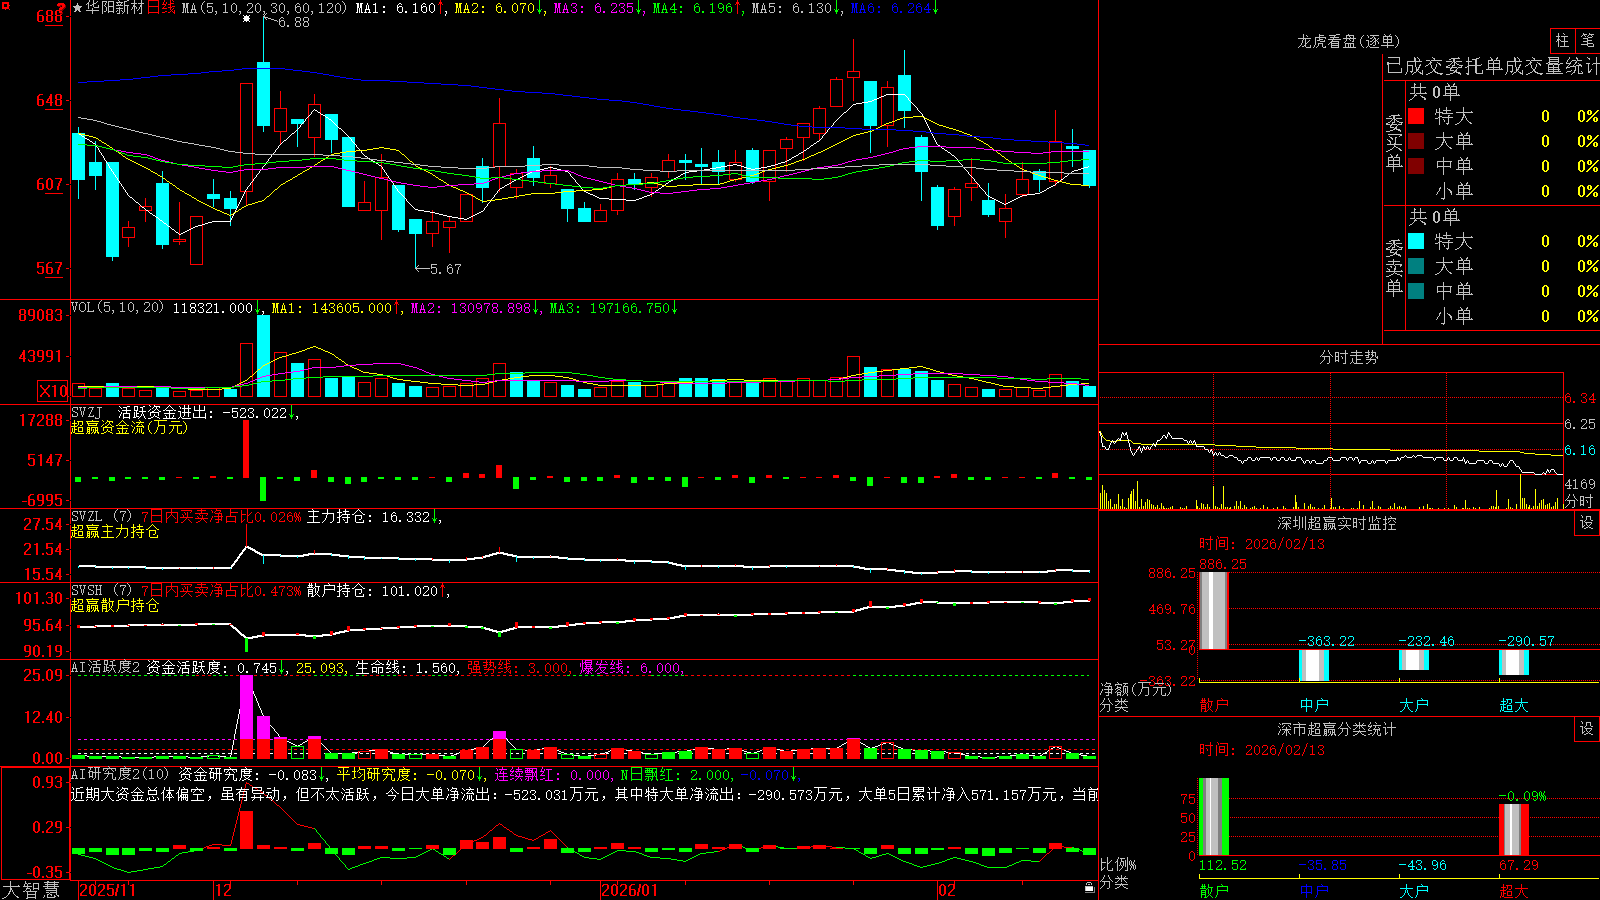Click the tall red bar in 超赢资金流 chart
Viewport: 1600px width, 900px height.
click(x=246, y=449)
